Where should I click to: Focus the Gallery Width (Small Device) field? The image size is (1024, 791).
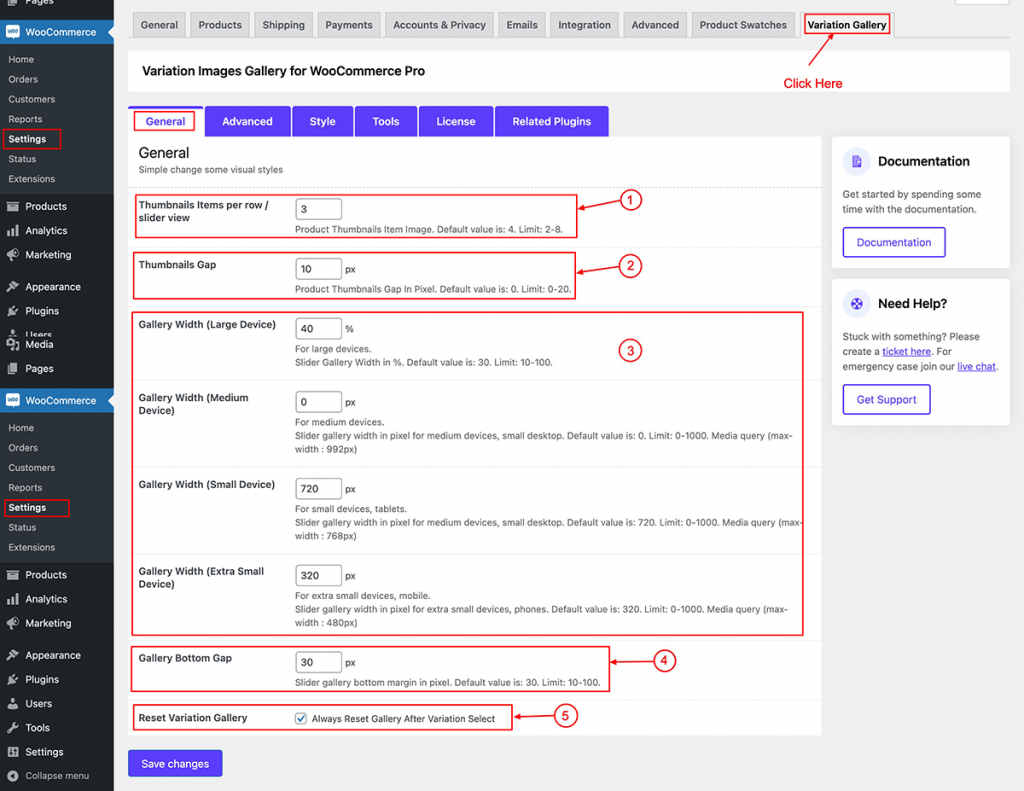(x=318, y=489)
